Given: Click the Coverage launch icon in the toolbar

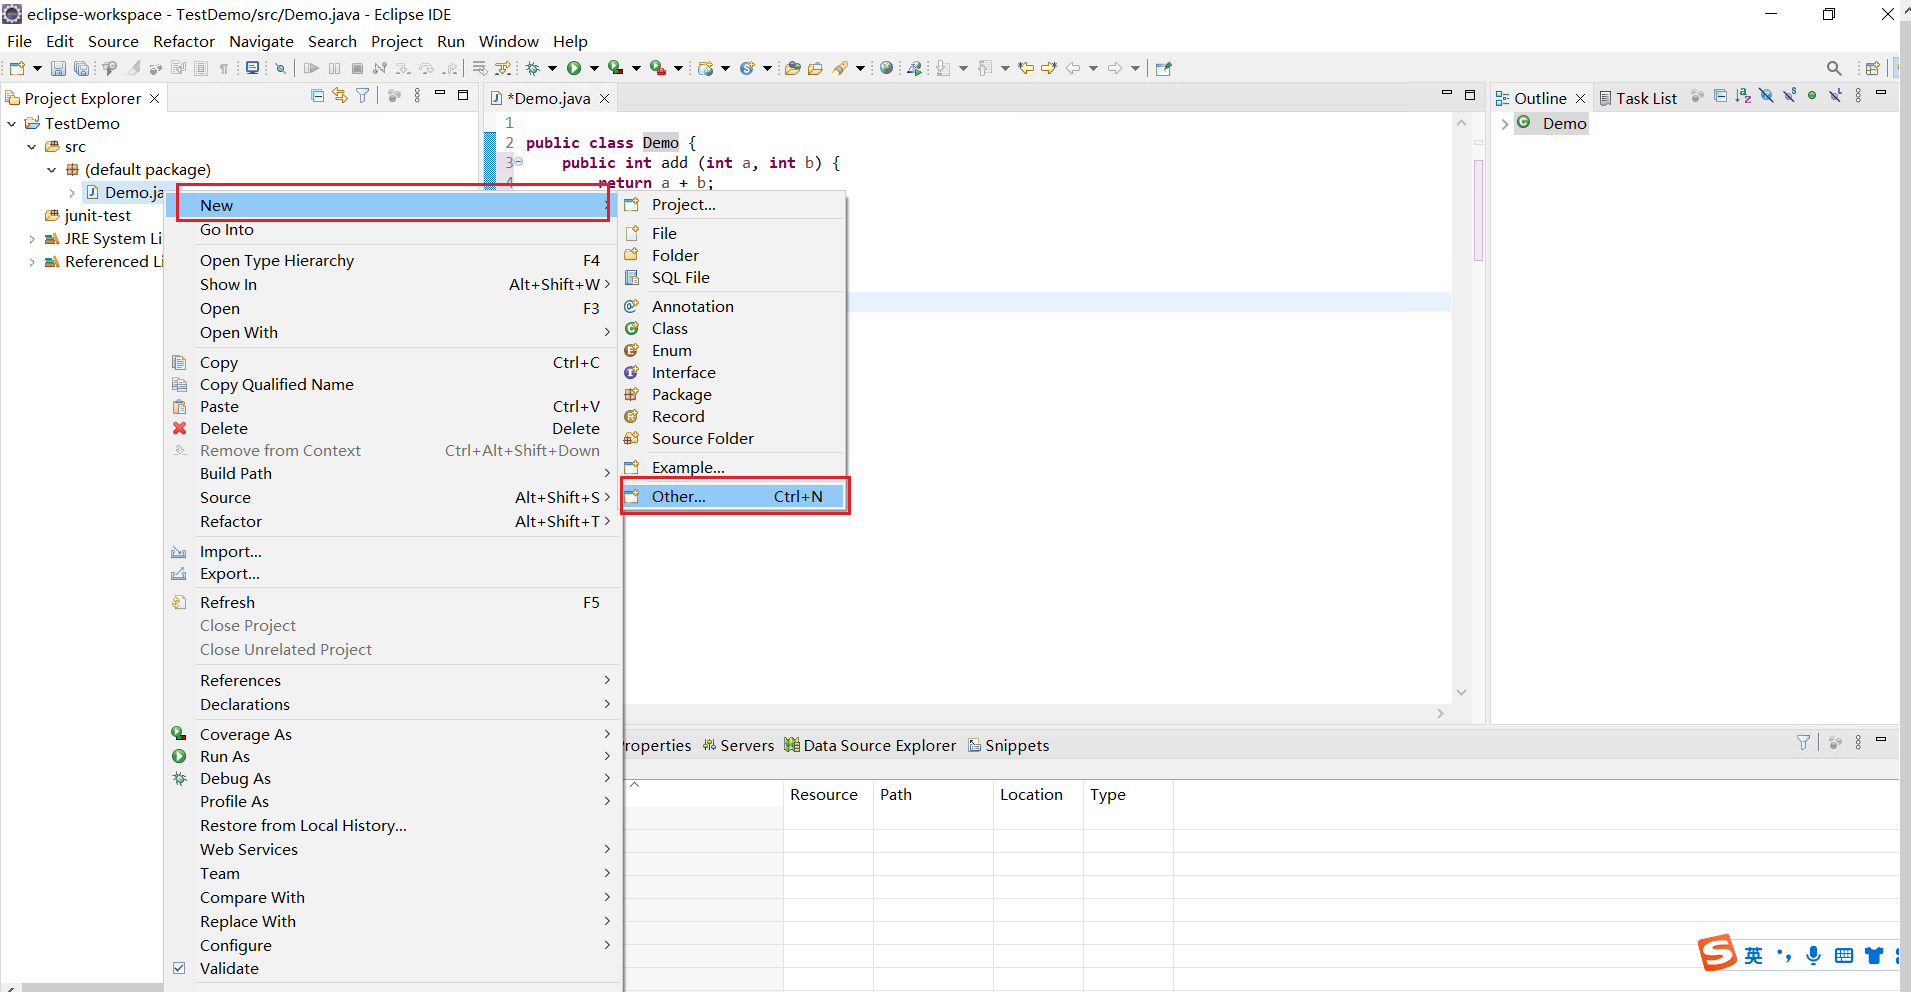Looking at the screenshot, I should 615,68.
